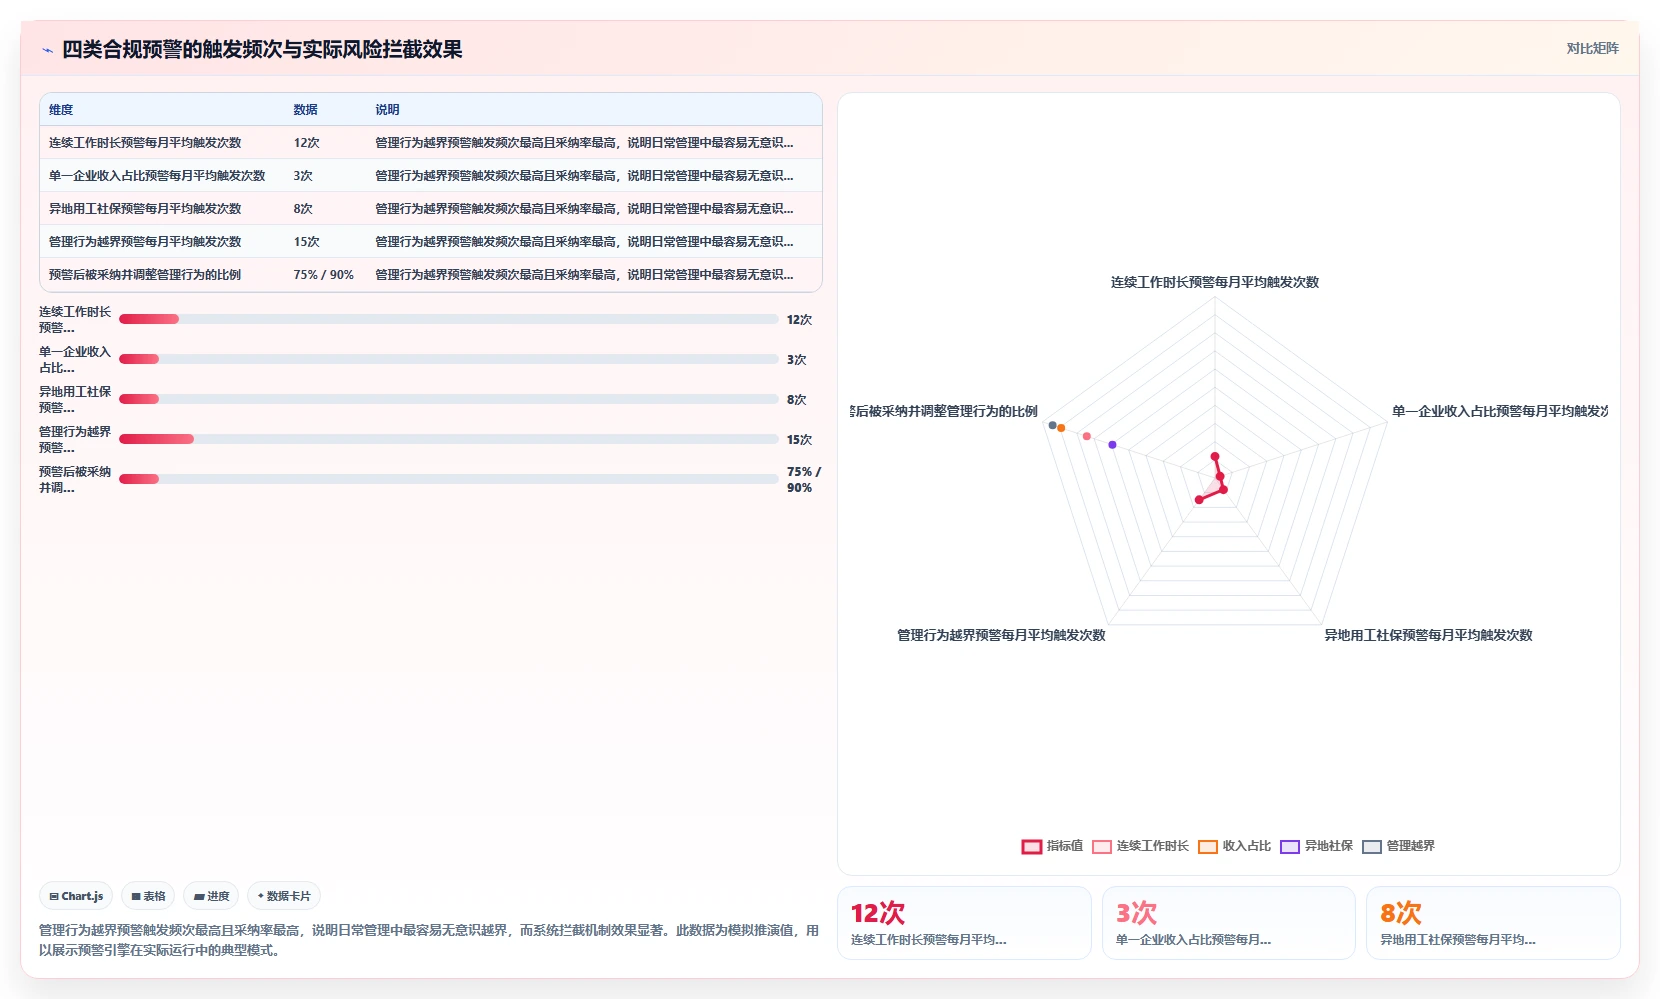Click the gray data point on the radar chart
Screen dimensions: 1660x999
pyautogui.click(x=1052, y=425)
